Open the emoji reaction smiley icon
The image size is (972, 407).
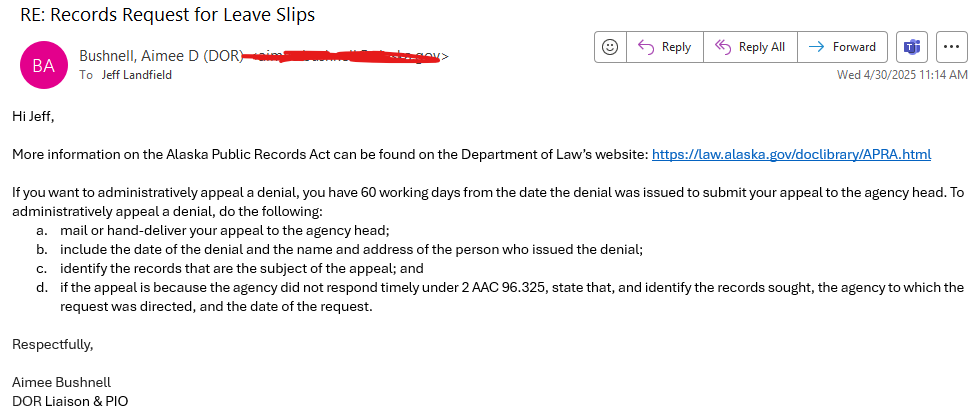[x=610, y=47]
